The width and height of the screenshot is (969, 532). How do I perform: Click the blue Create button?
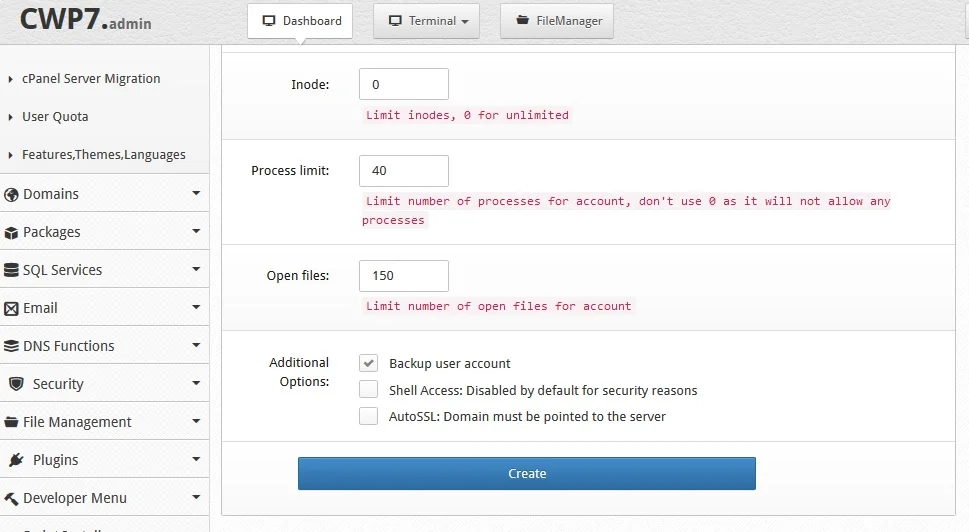coord(527,473)
